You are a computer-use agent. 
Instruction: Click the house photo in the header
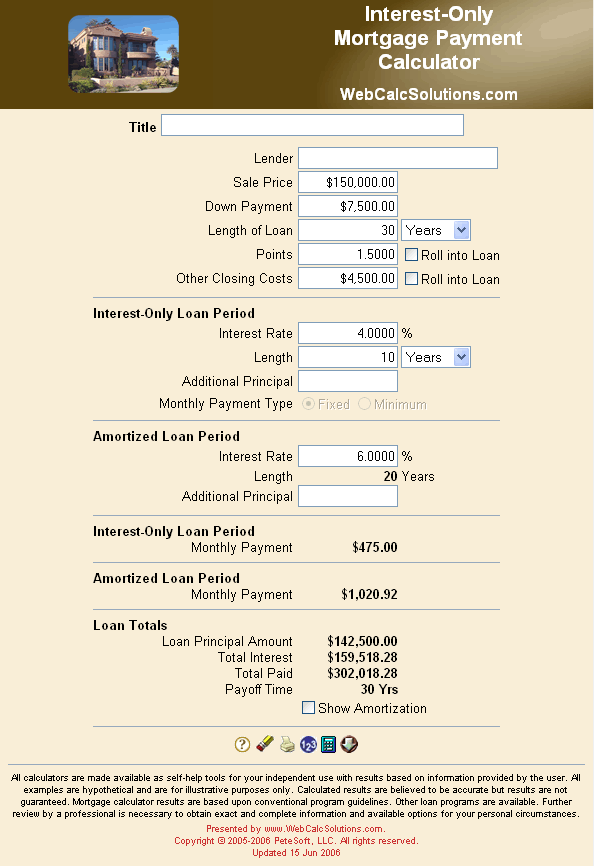(123, 54)
